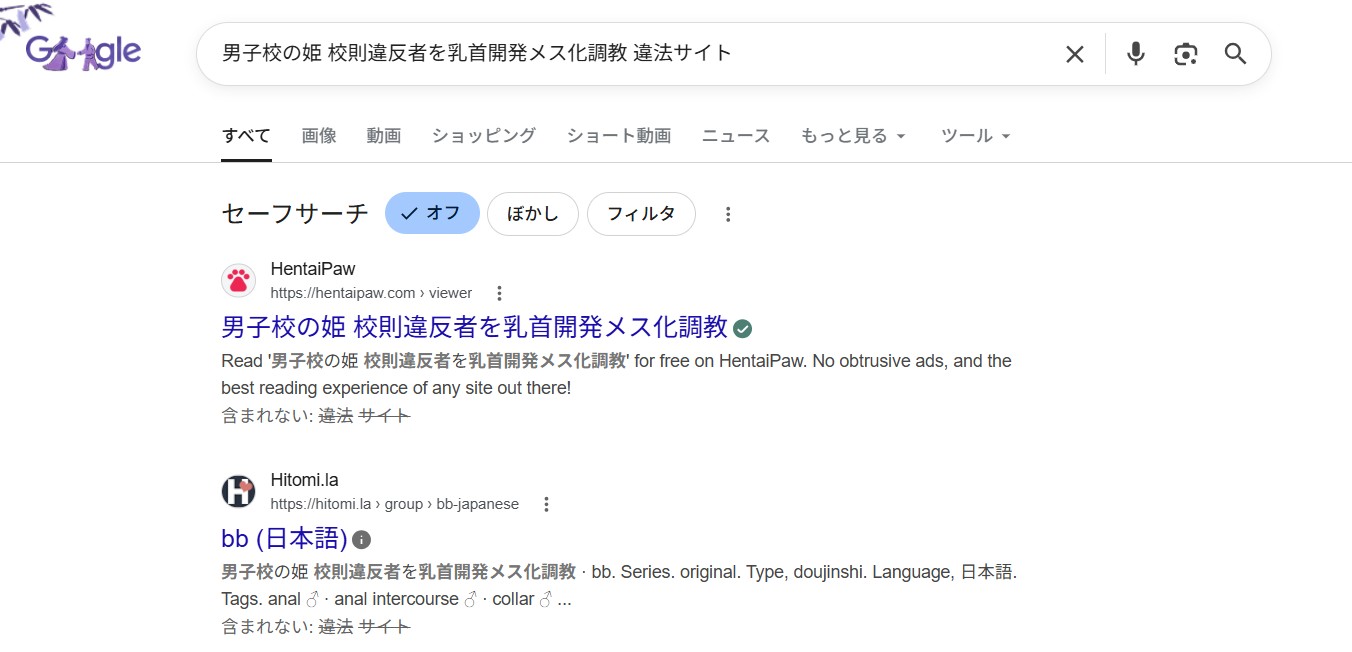
Task: Switch to the 動画 tab
Action: pos(384,136)
